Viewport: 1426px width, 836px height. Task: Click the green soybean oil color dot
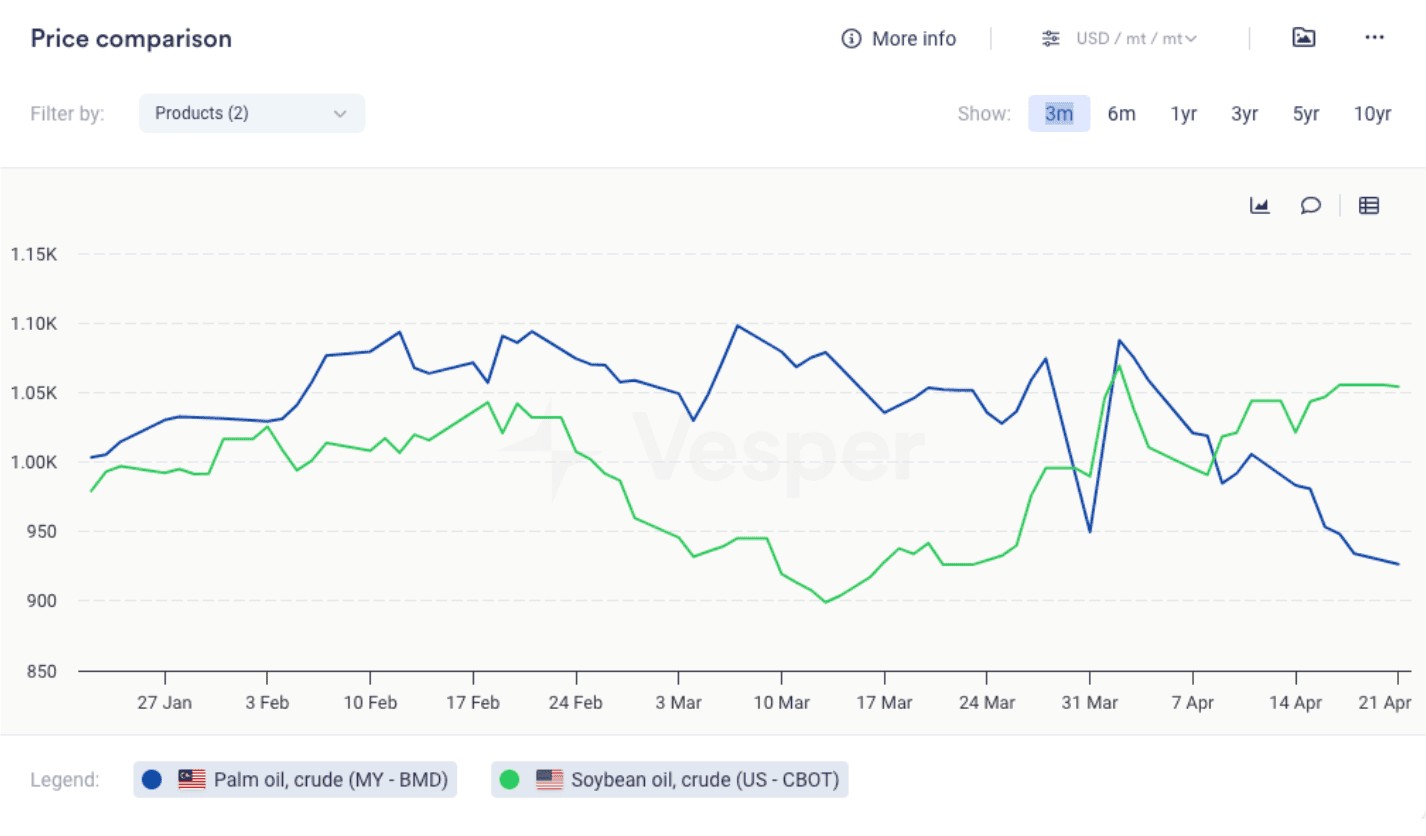click(509, 780)
